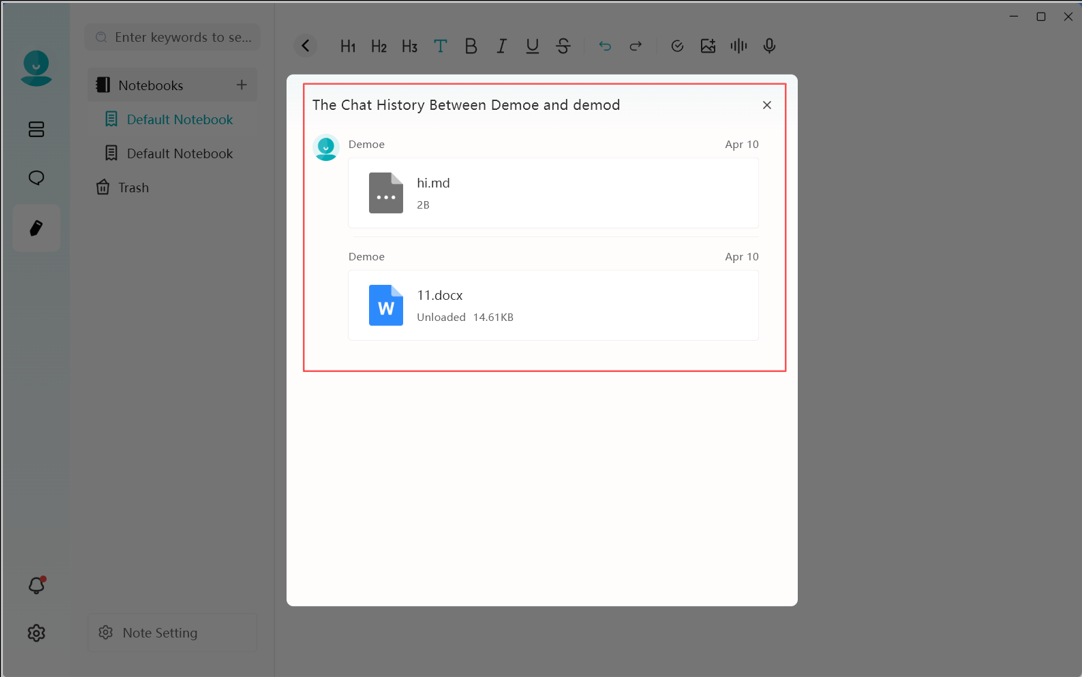Click the Notebooks section header
Screen dimensions: 1082x677
coord(173,85)
